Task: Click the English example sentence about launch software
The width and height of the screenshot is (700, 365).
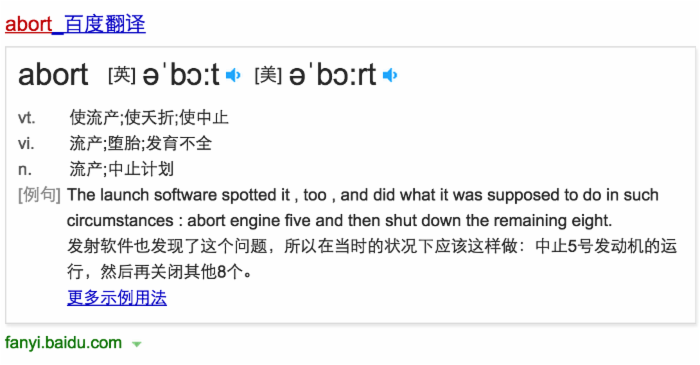Action: 363,208
